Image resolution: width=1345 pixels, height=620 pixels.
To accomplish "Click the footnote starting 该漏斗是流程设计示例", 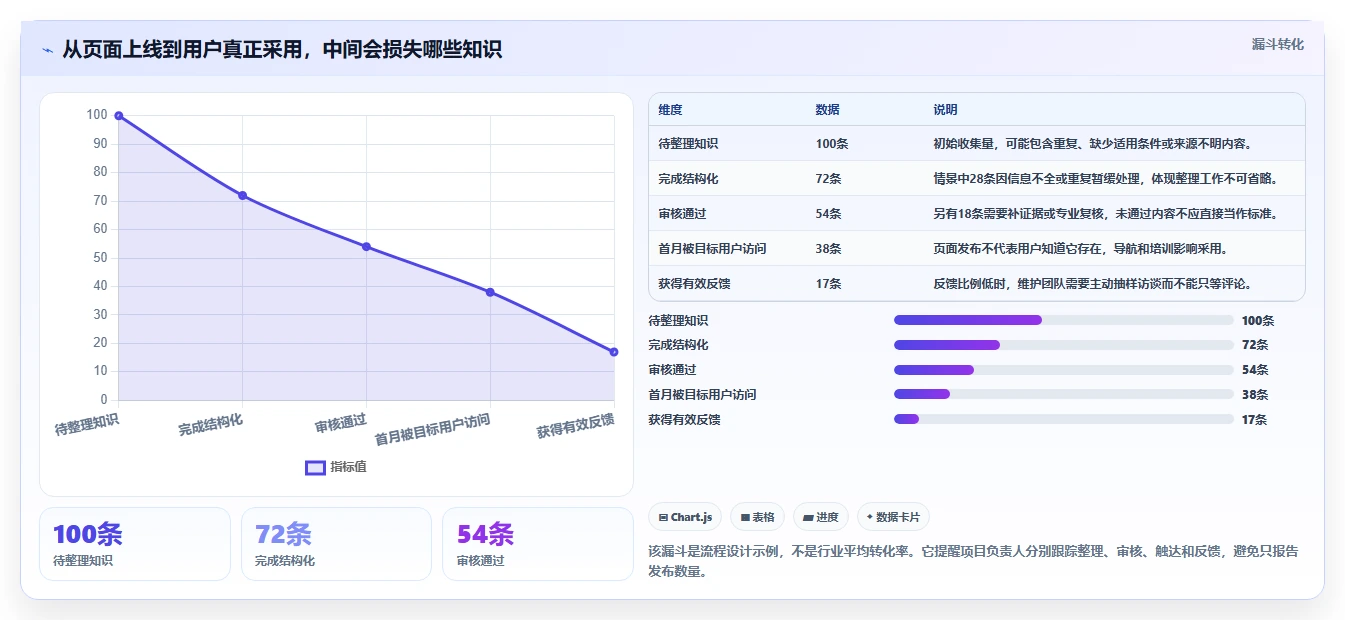I will (973, 561).
